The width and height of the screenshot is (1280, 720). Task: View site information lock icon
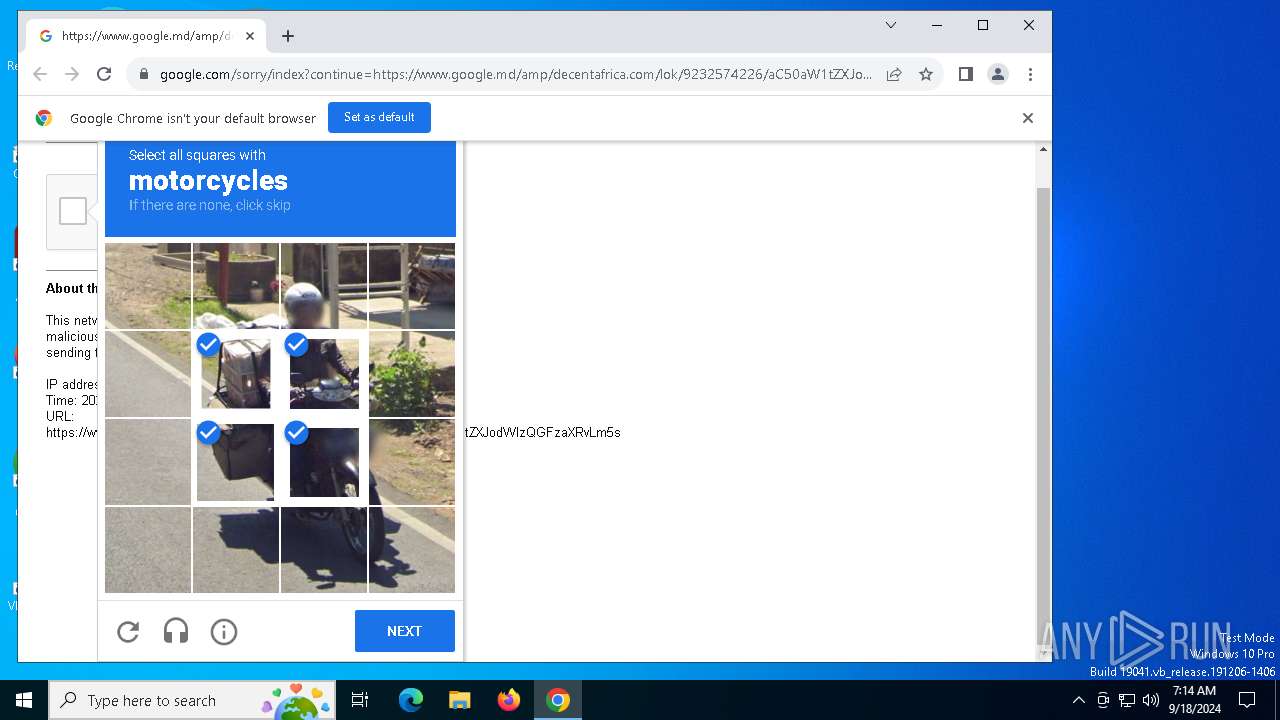(144, 74)
